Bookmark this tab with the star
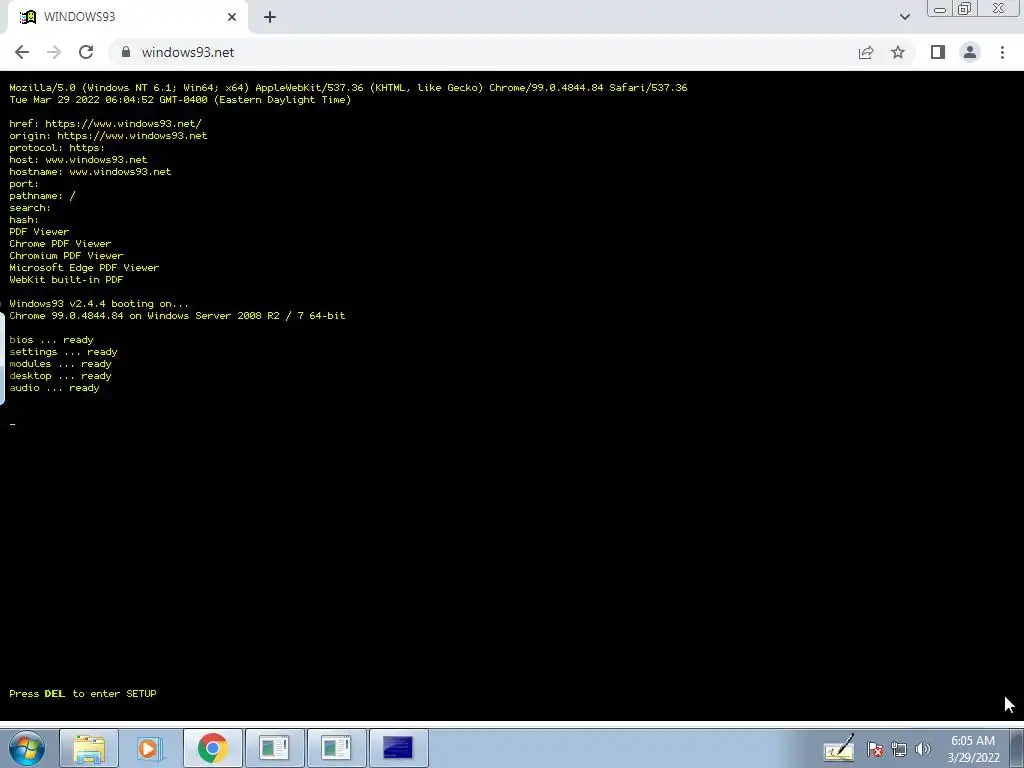Image resolution: width=1024 pixels, height=768 pixels. [898, 52]
